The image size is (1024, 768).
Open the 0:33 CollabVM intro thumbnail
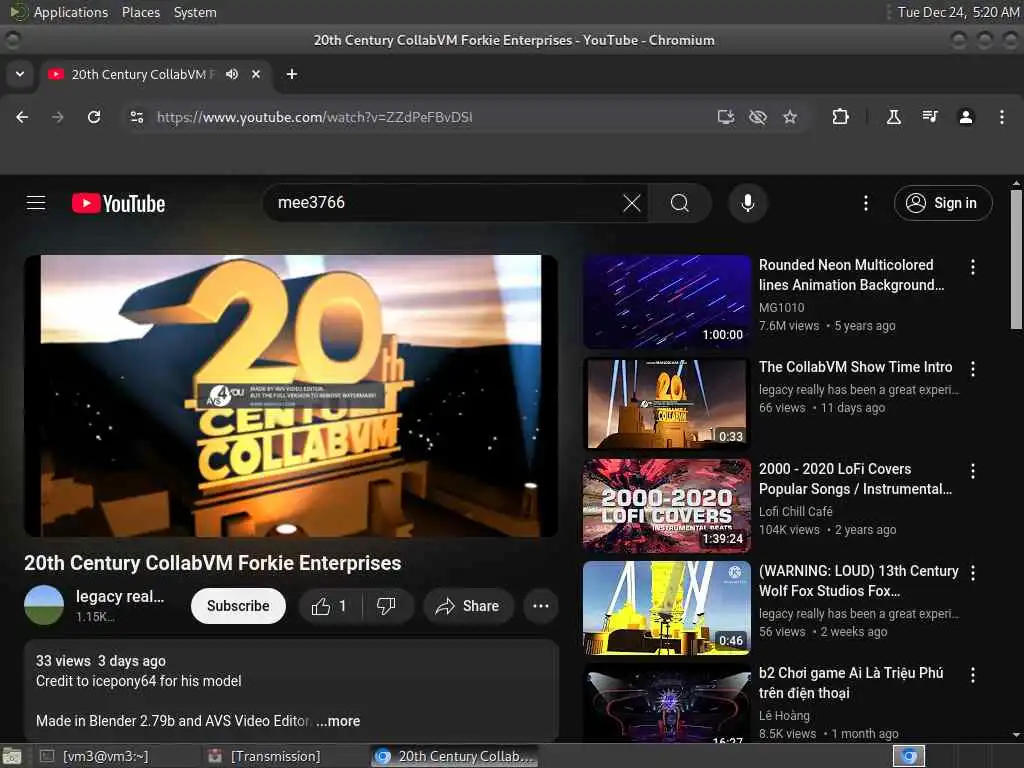pos(667,404)
